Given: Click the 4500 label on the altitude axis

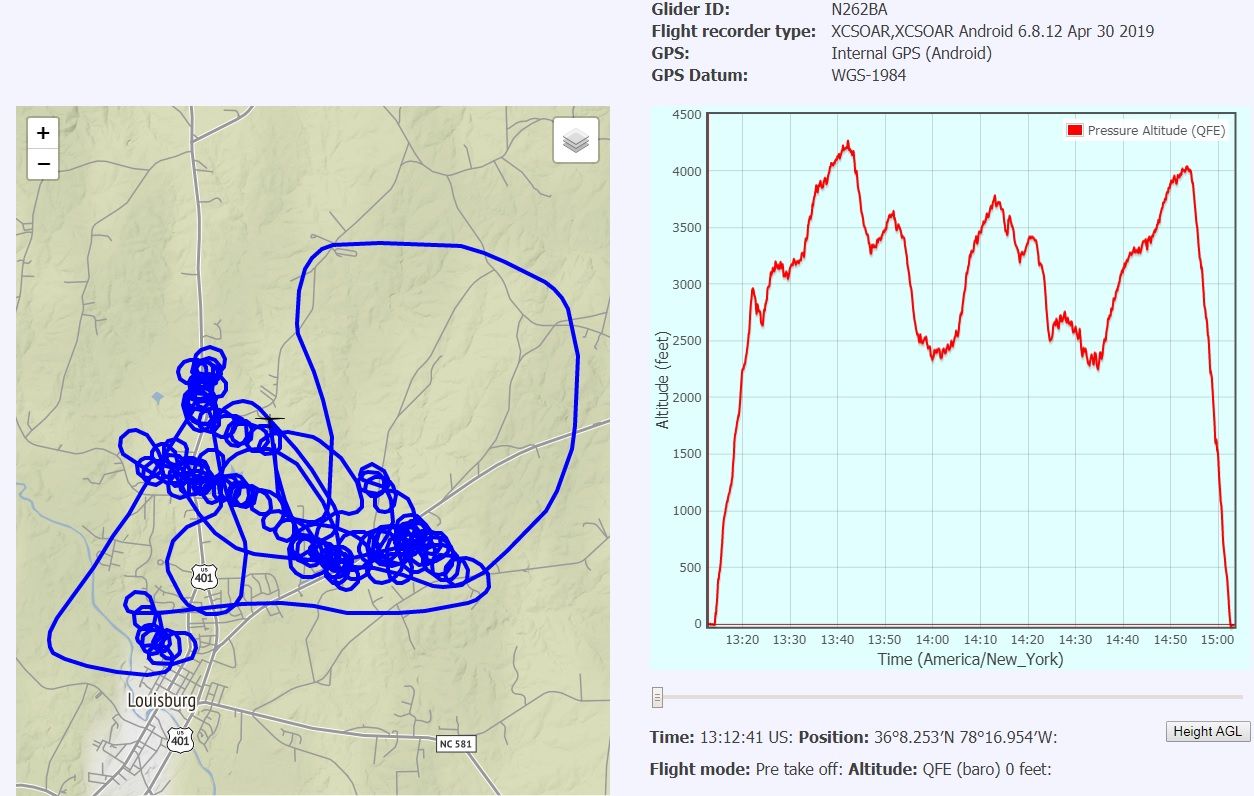Looking at the screenshot, I should click(x=687, y=114).
